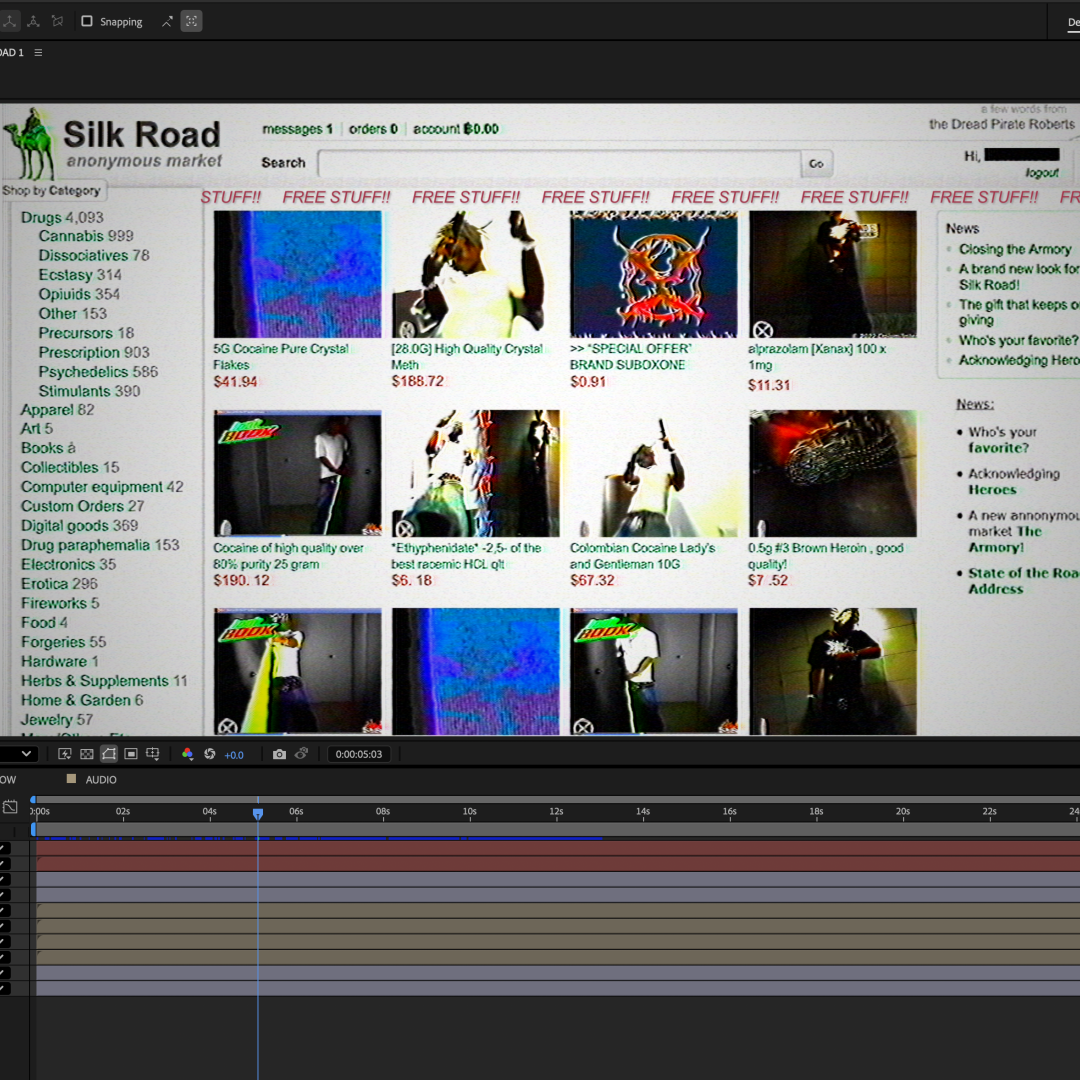
Task: Select the bottom blue-gray layer bar
Action: tap(558, 988)
